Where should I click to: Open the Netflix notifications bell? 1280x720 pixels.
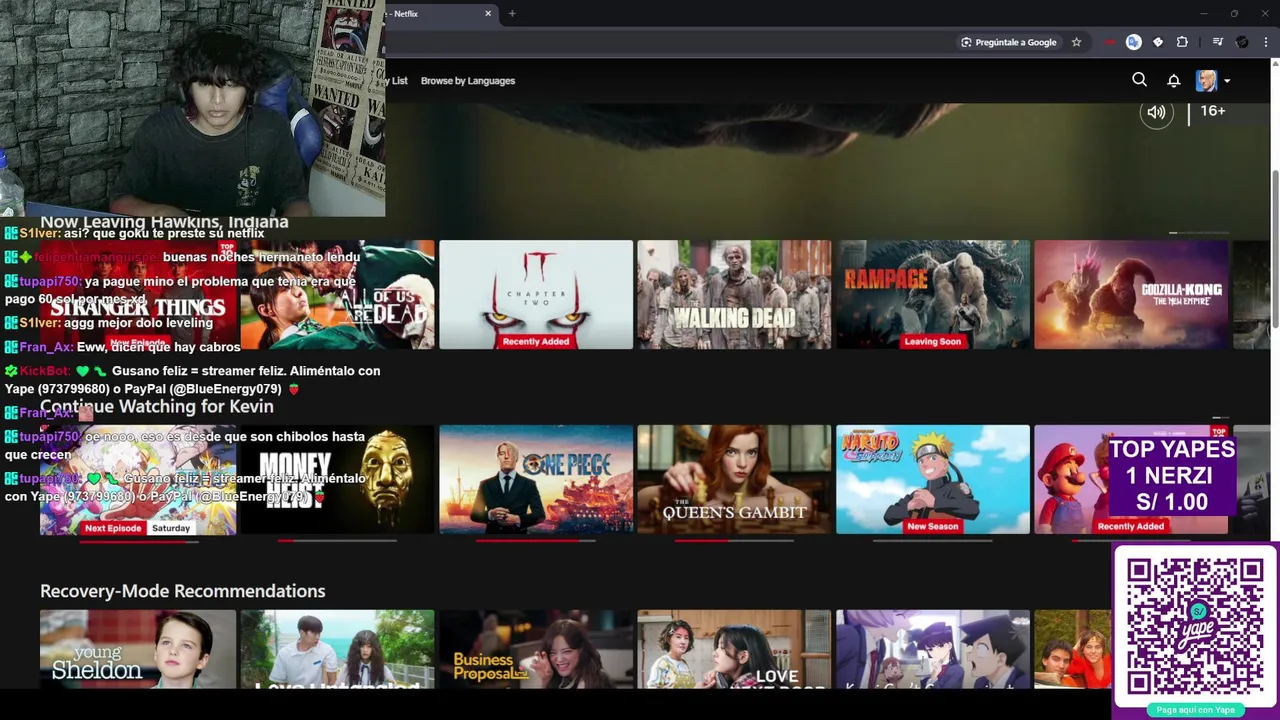[x=1174, y=80]
